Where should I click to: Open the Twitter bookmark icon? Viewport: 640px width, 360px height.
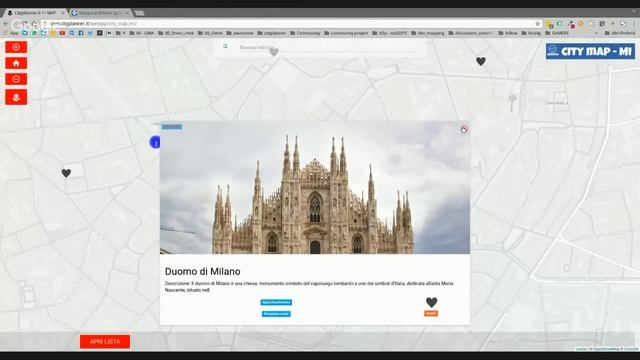90,33
